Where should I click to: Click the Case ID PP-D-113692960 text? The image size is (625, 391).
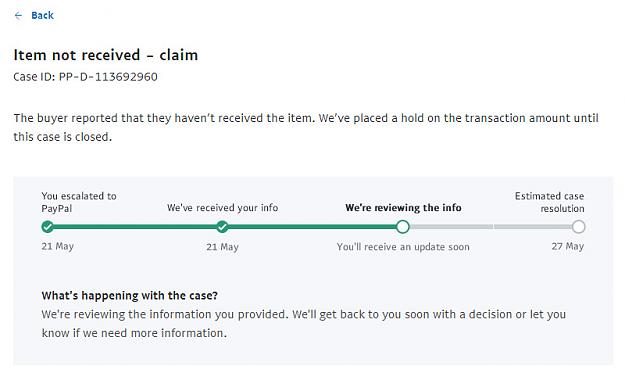coord(85,77)
